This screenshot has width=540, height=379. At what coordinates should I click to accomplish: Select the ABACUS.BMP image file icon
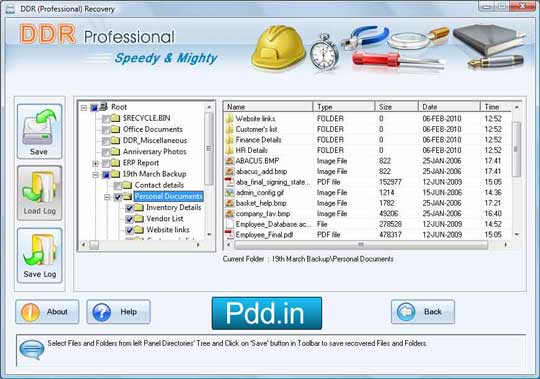click(x=229, y=161)
